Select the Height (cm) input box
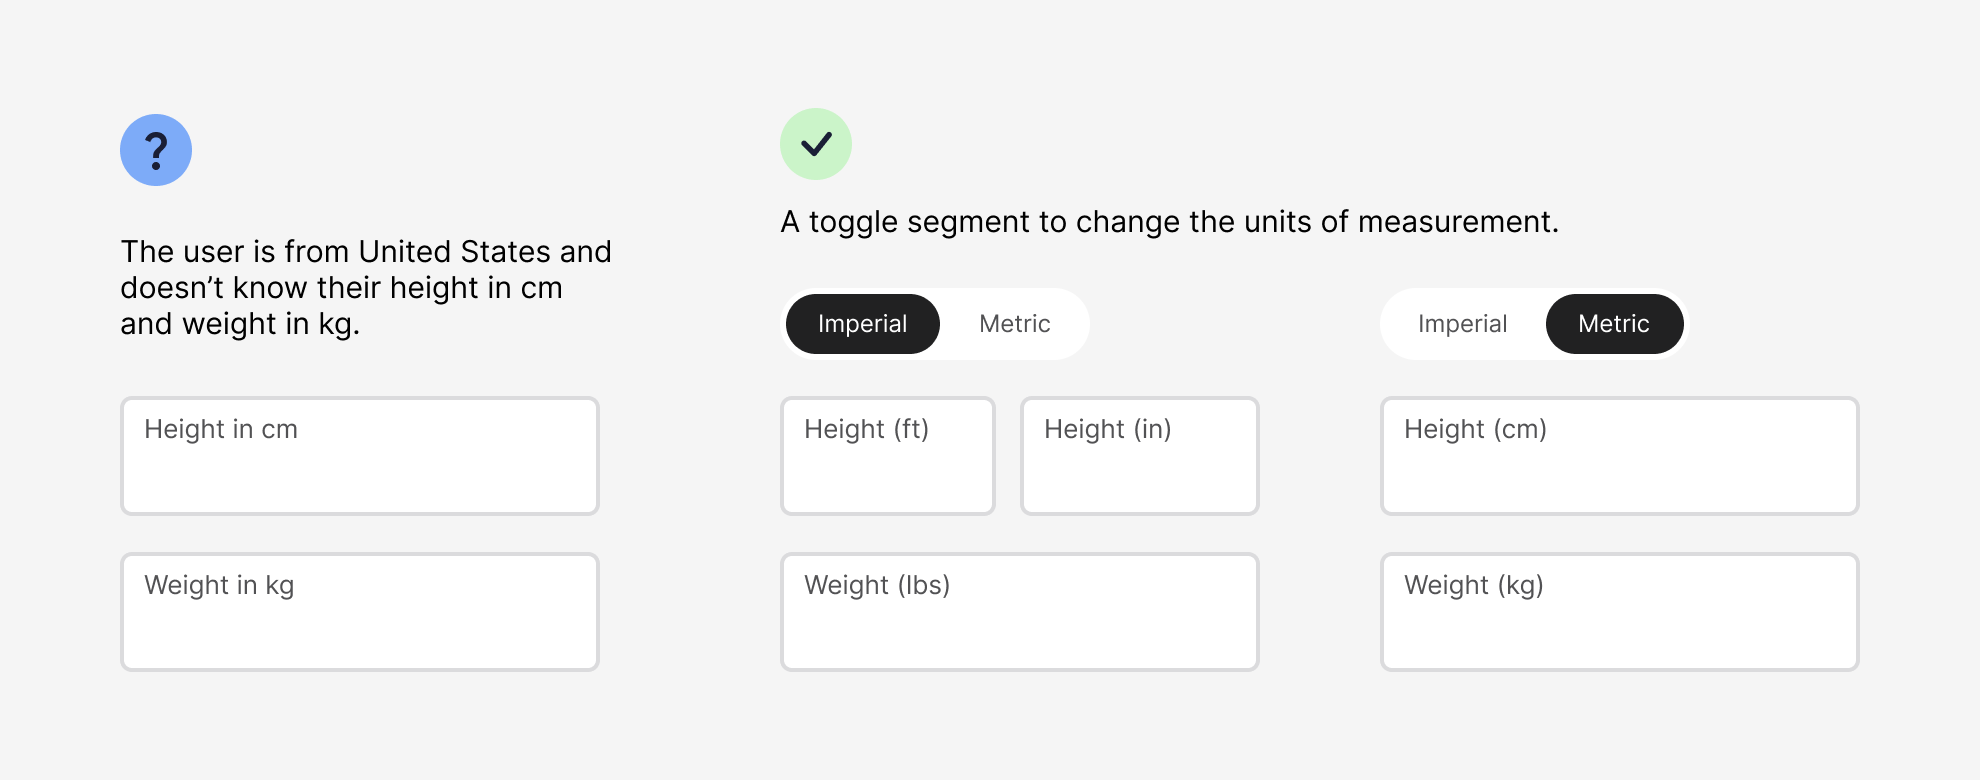The height and width of the screenshot is (780, 1980). coord(1620,456)
